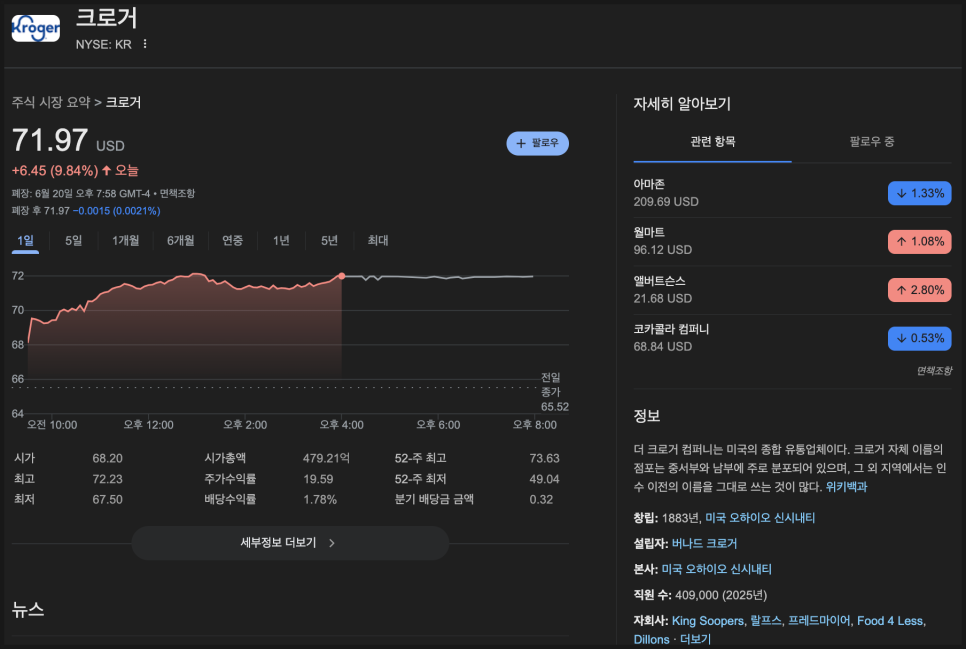Click the Kroger logo icon

pos(36,28)
